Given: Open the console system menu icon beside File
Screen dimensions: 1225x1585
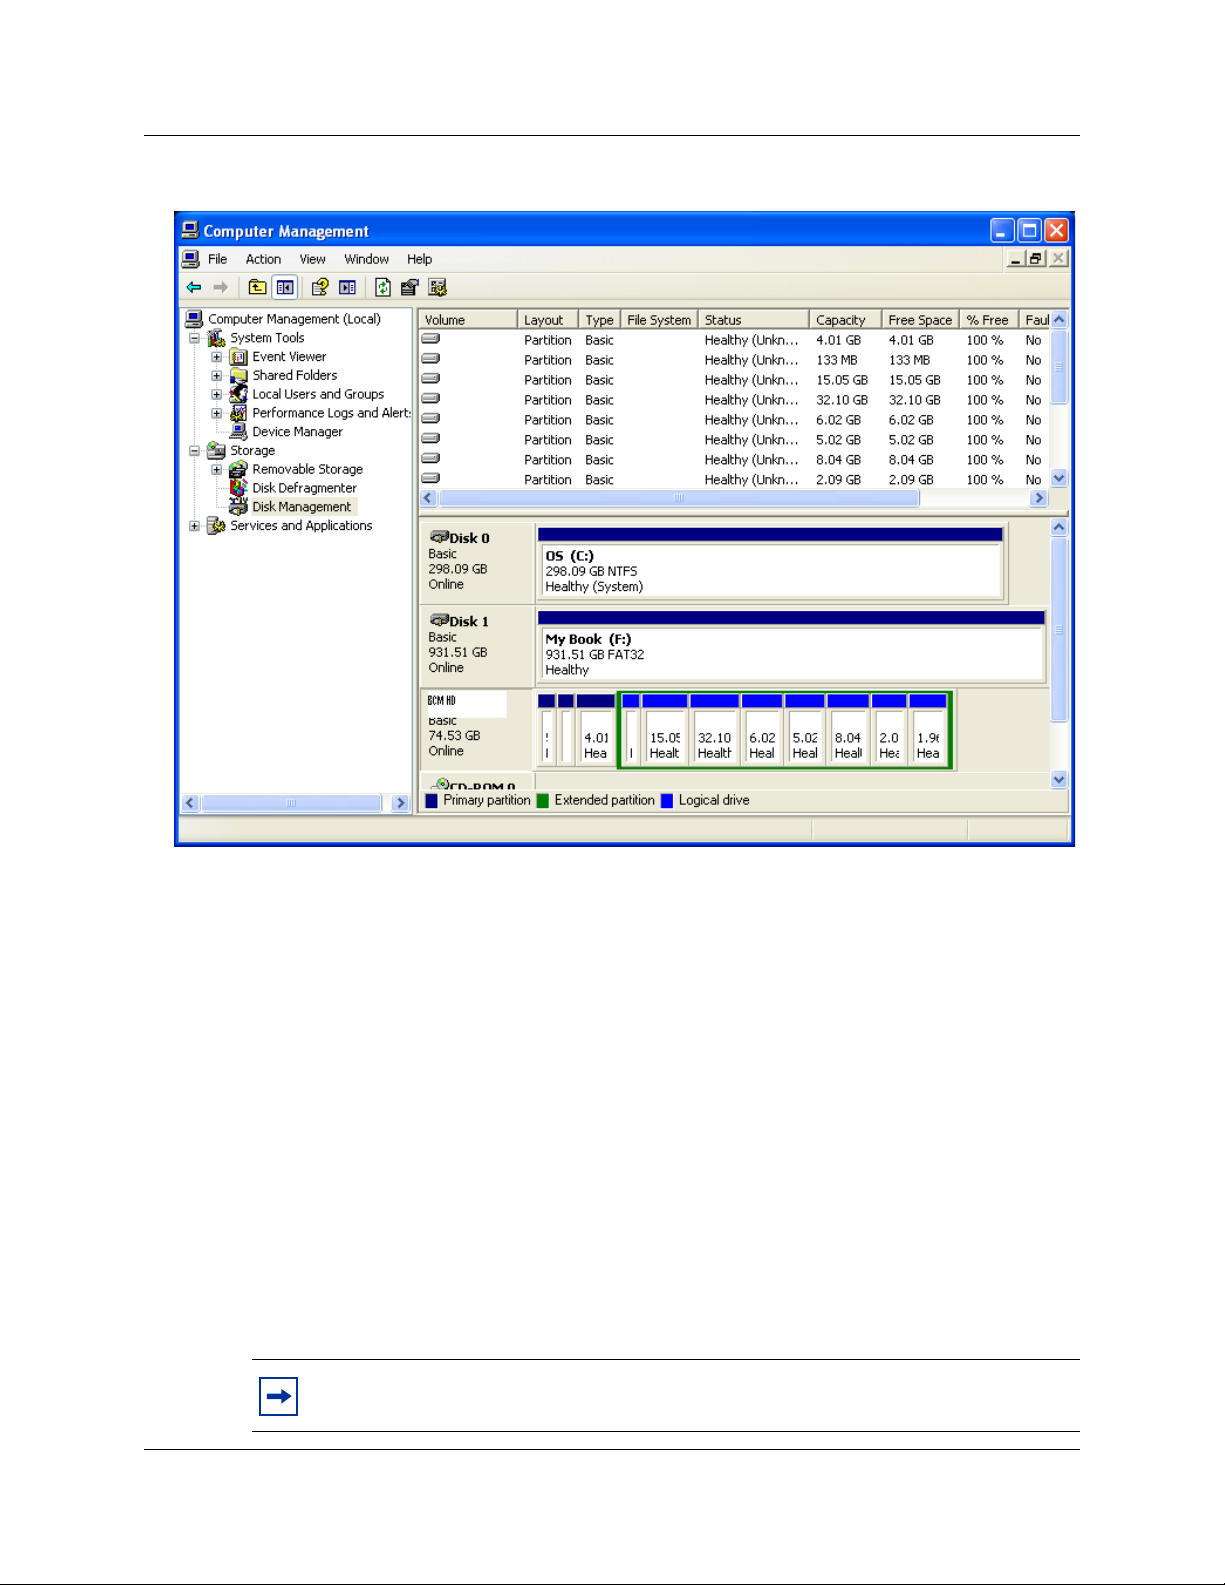Looking at the screenshot, I should point(191,259).
